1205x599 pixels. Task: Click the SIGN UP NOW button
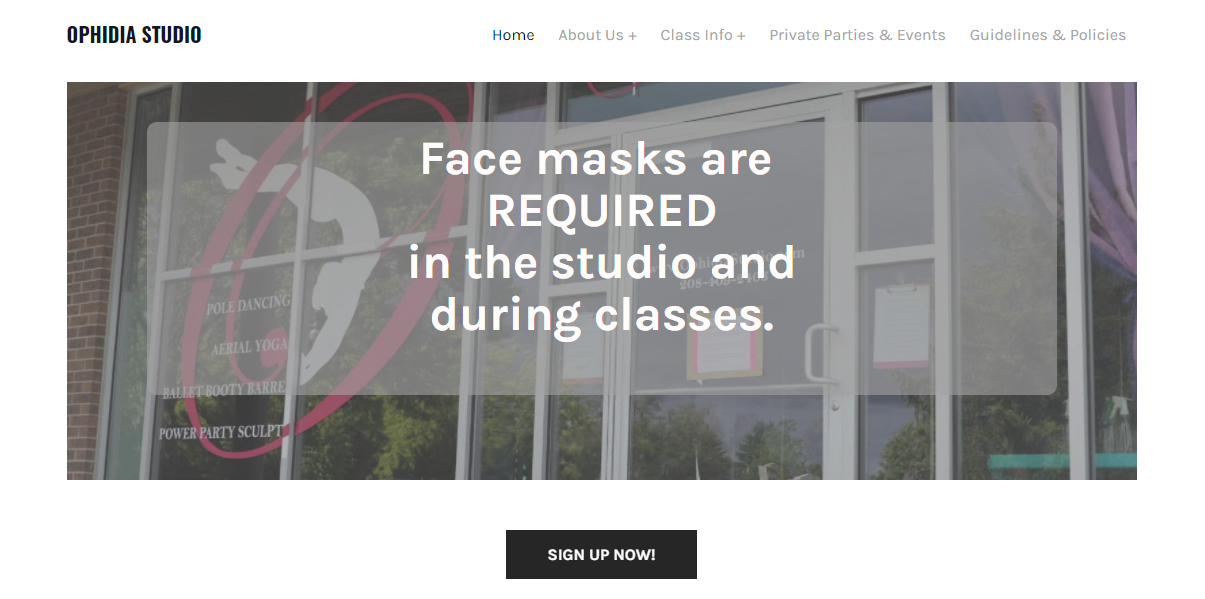point(601,555)
